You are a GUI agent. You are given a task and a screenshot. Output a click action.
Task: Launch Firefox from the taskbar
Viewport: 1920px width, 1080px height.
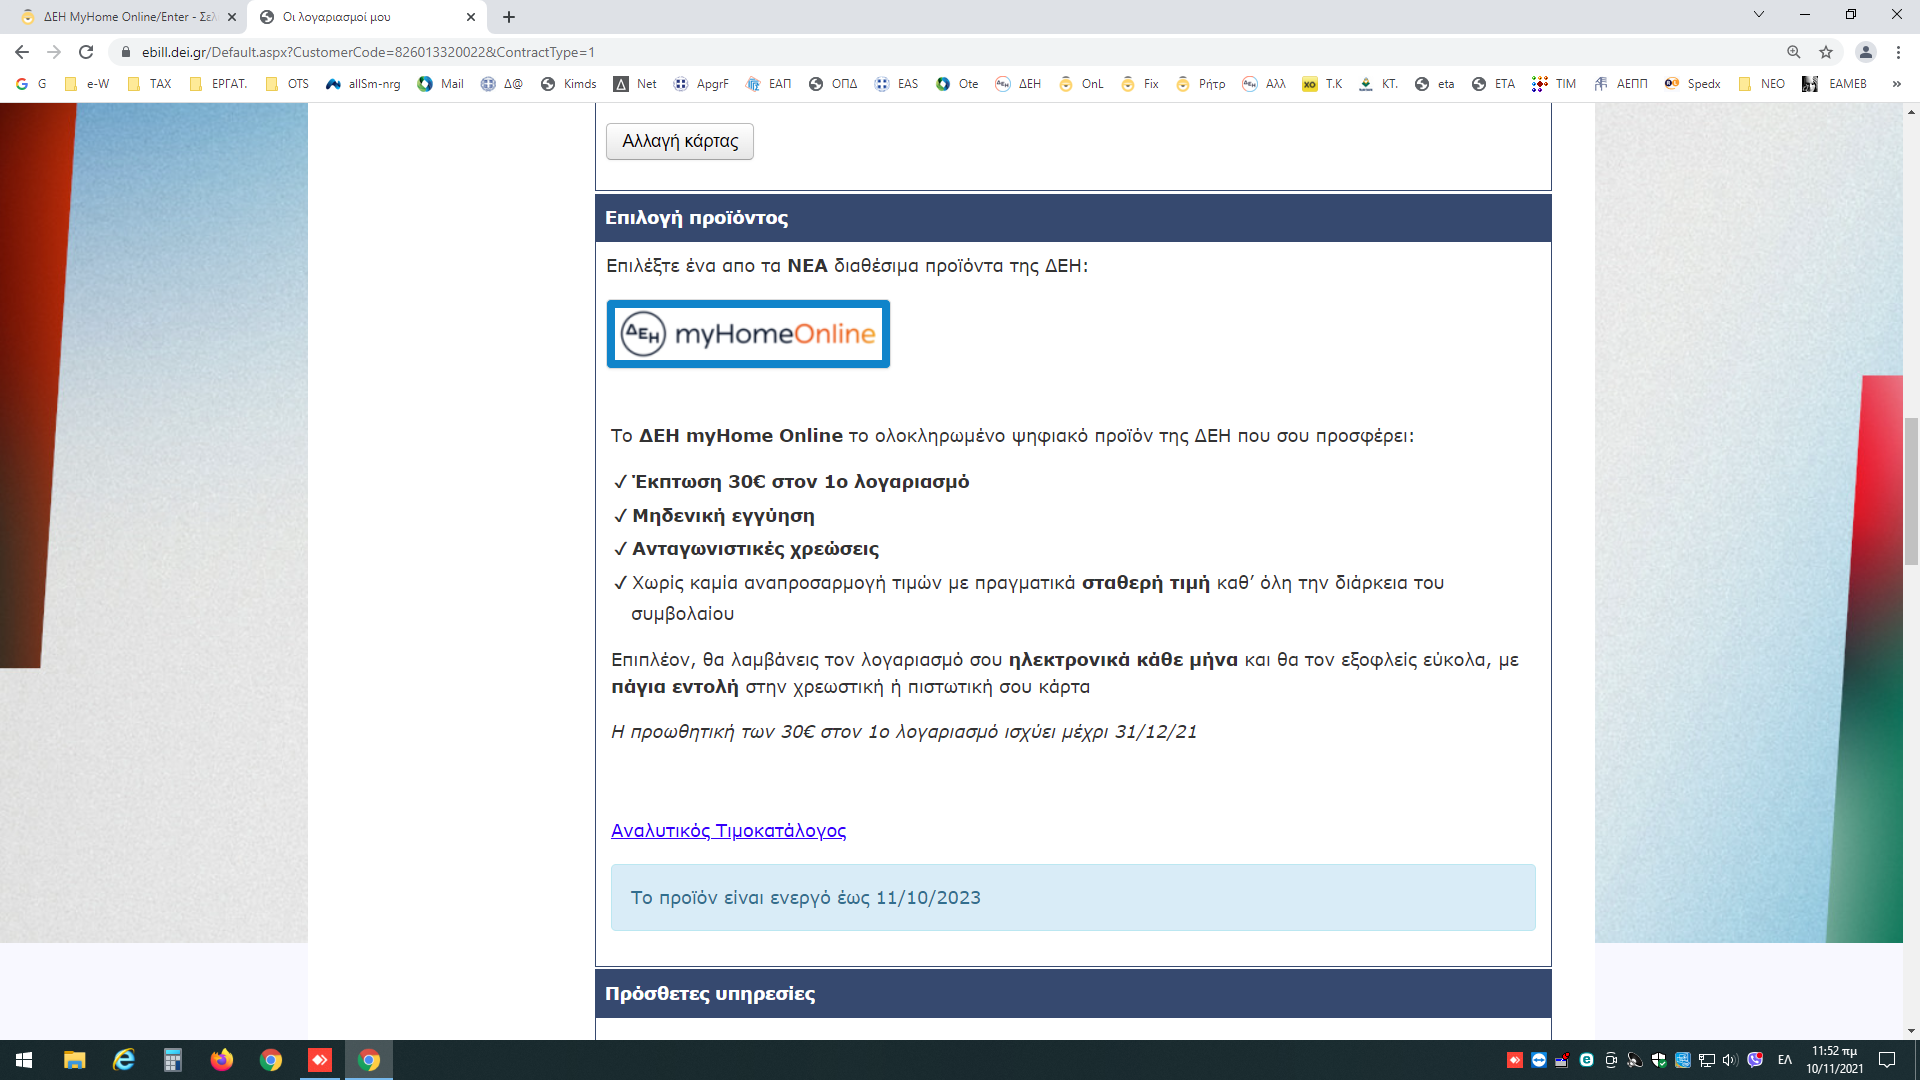pyautogui.click(x=221, y=1060)
